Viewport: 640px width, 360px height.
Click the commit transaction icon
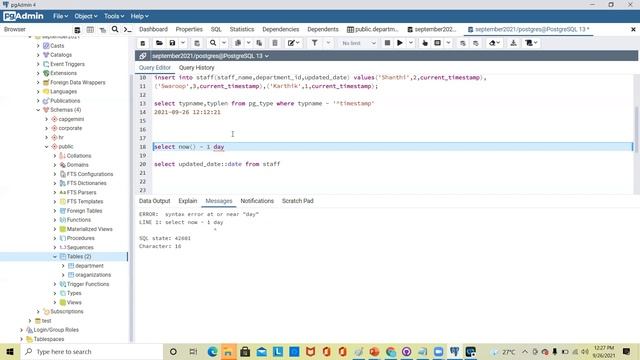click(x=463, y=43)
